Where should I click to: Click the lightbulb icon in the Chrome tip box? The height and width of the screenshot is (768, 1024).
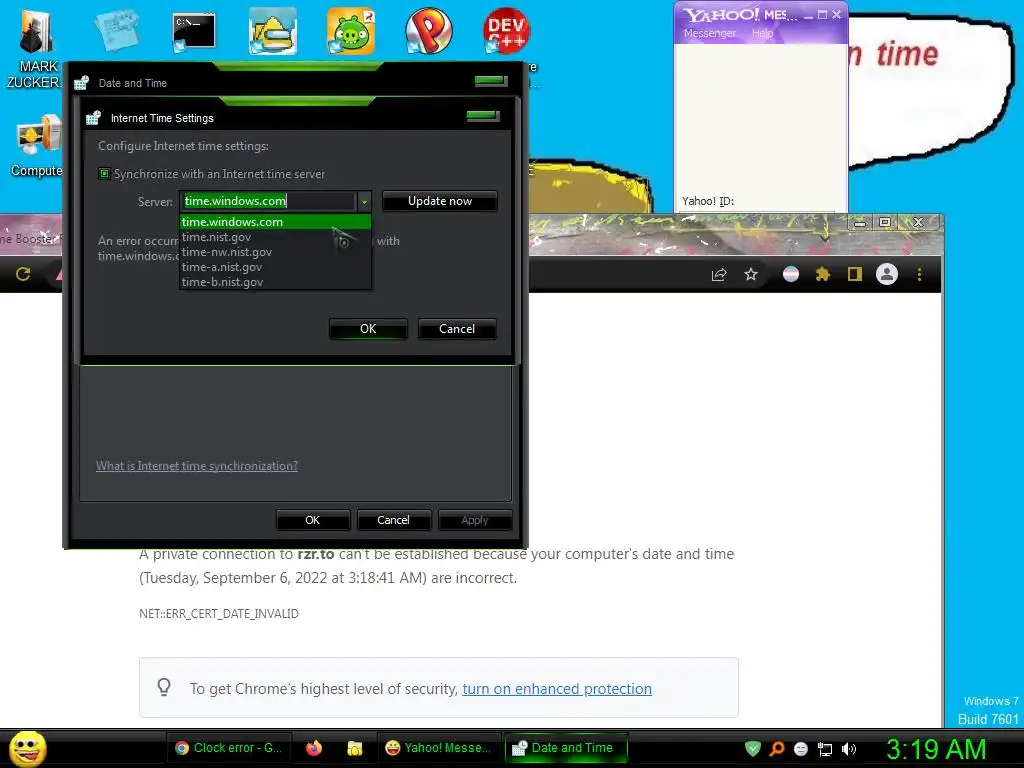pyautogui.click(x=164, y=687)
